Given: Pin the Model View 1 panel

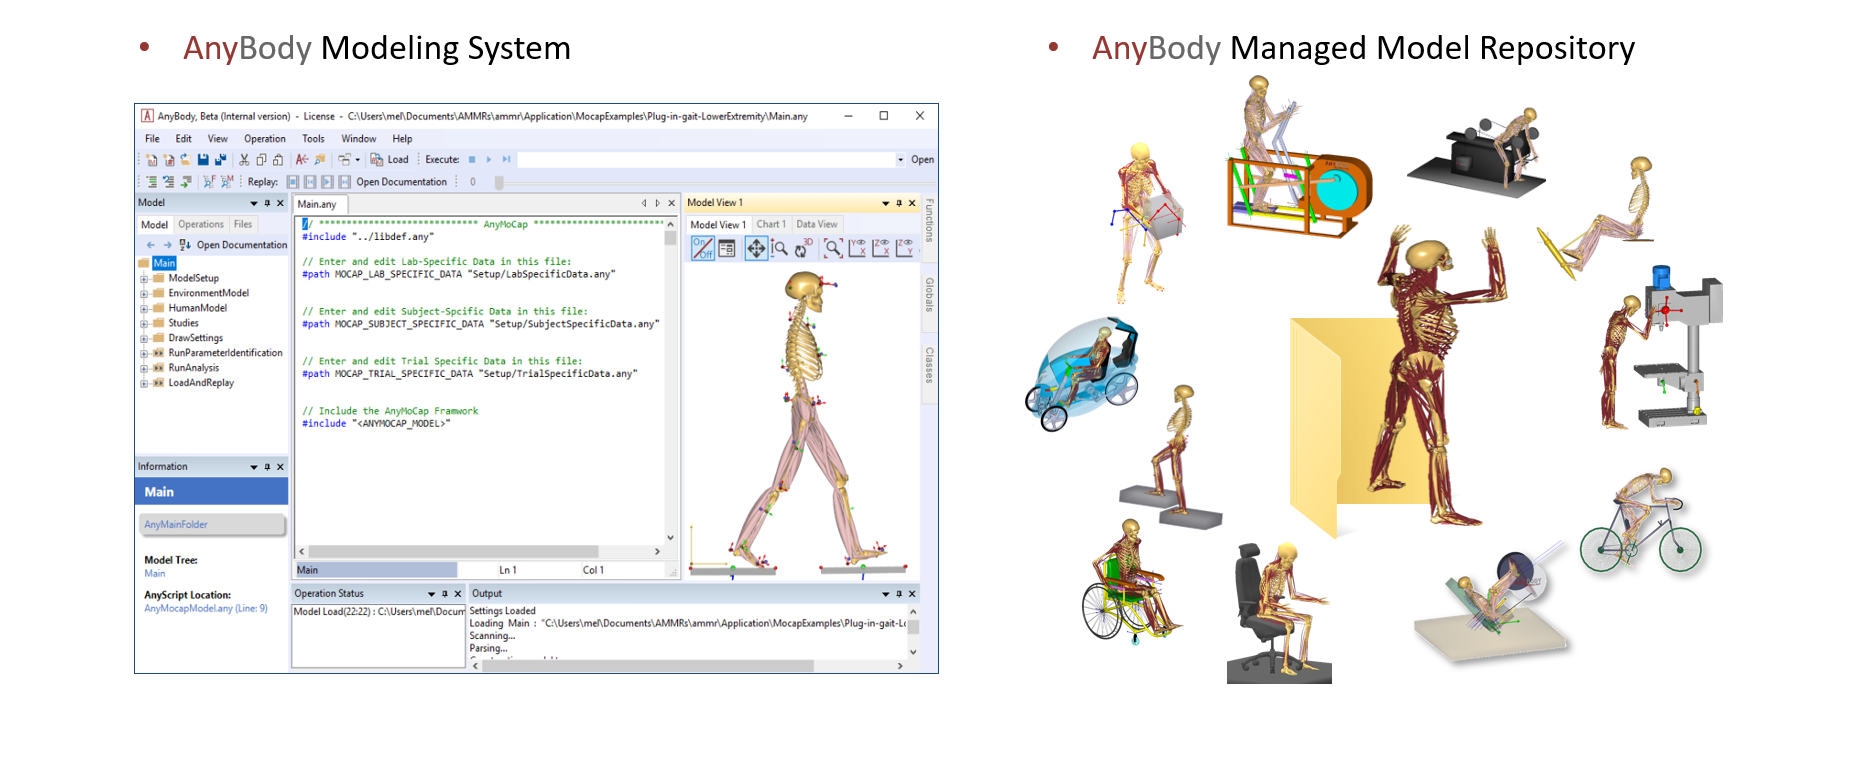Looking at the screenshot, I should [x=899, y=203].
